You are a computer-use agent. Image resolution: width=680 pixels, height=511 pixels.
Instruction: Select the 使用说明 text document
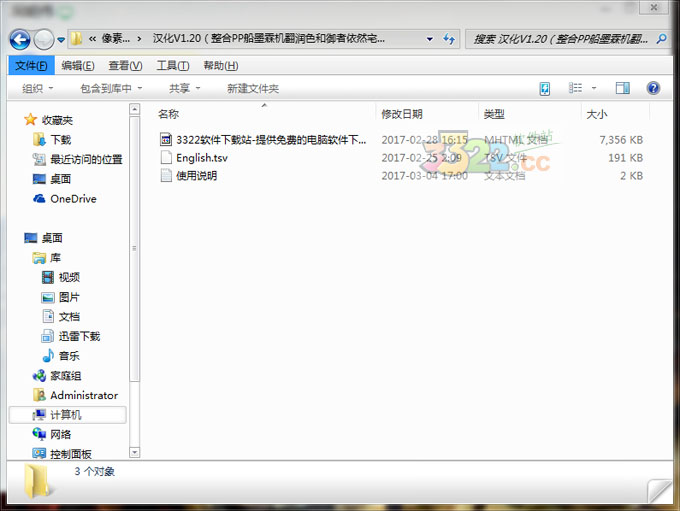click(196, 176)
